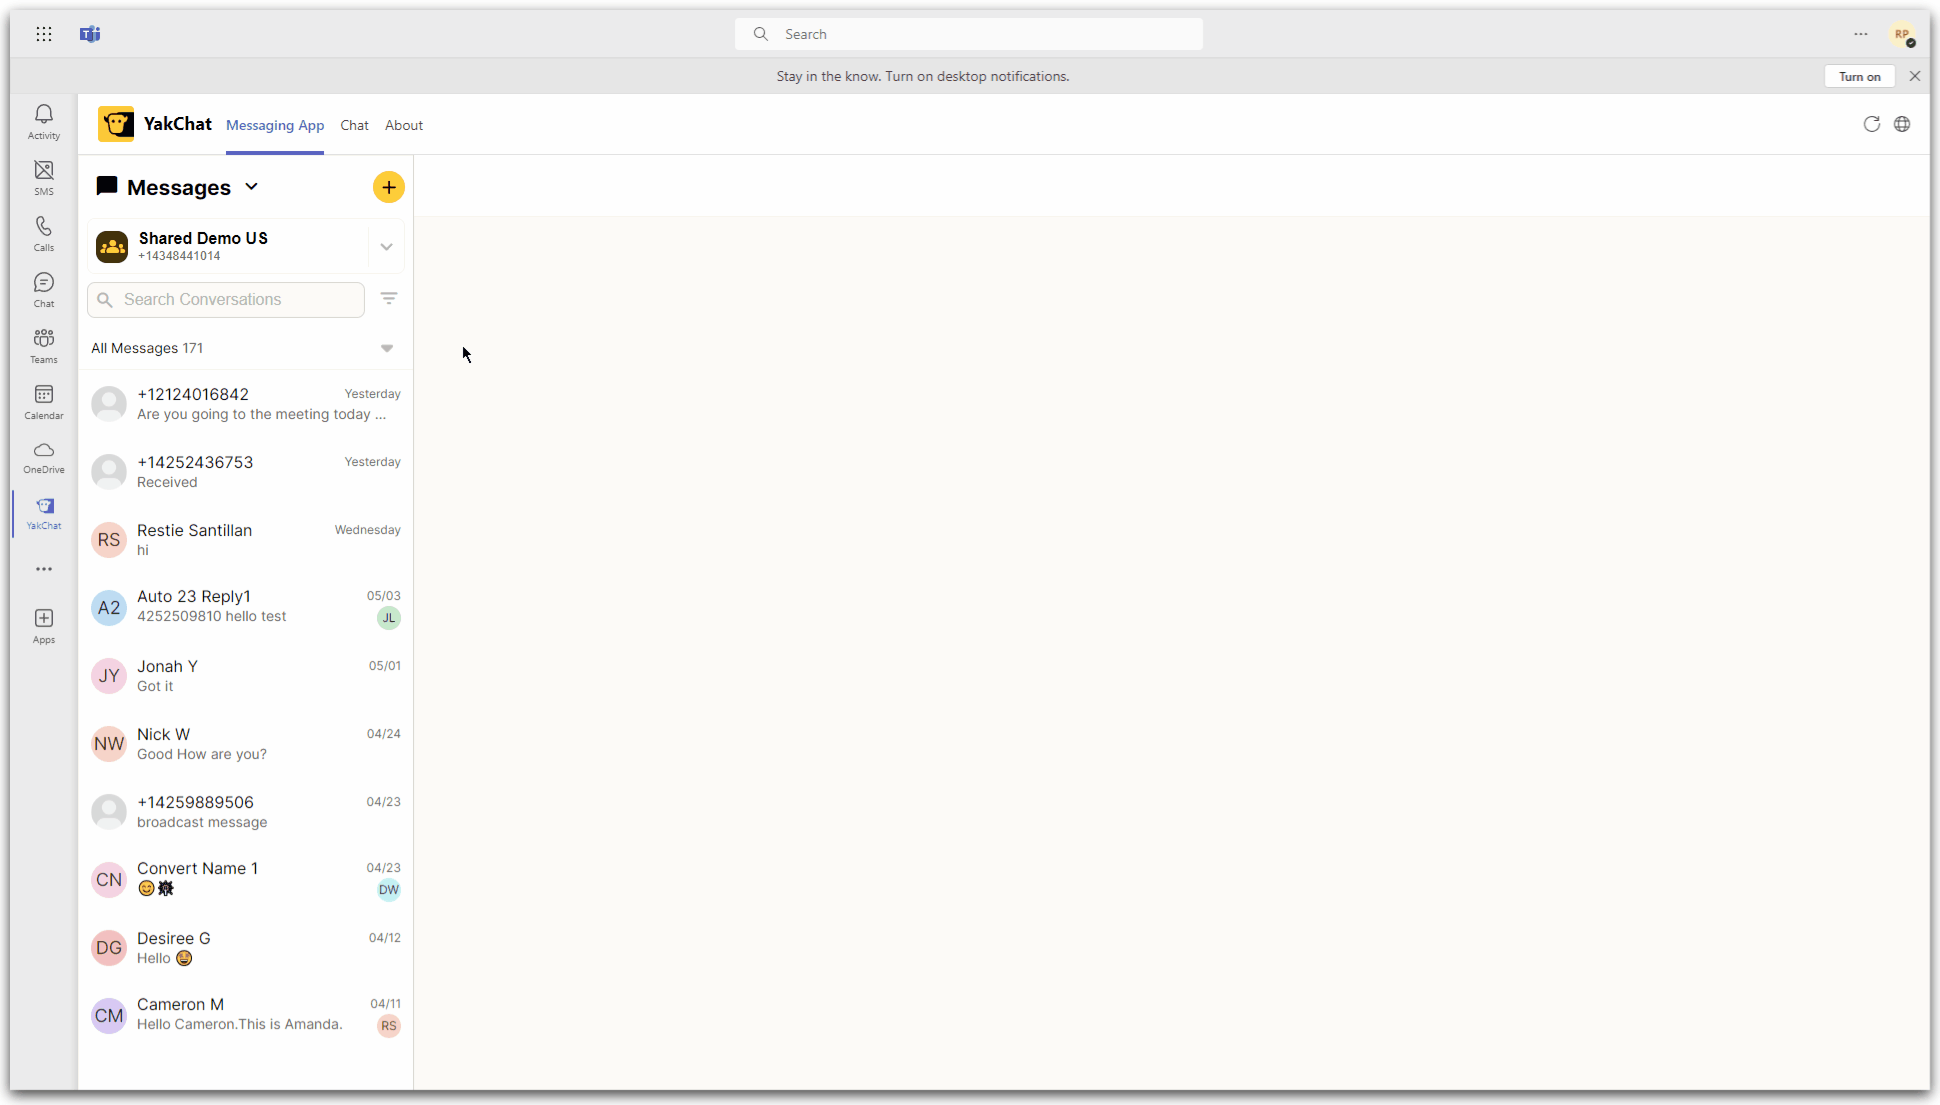Open conversation with +12124016842
Screen dimensions: 1940x1105
pos(246,404)
